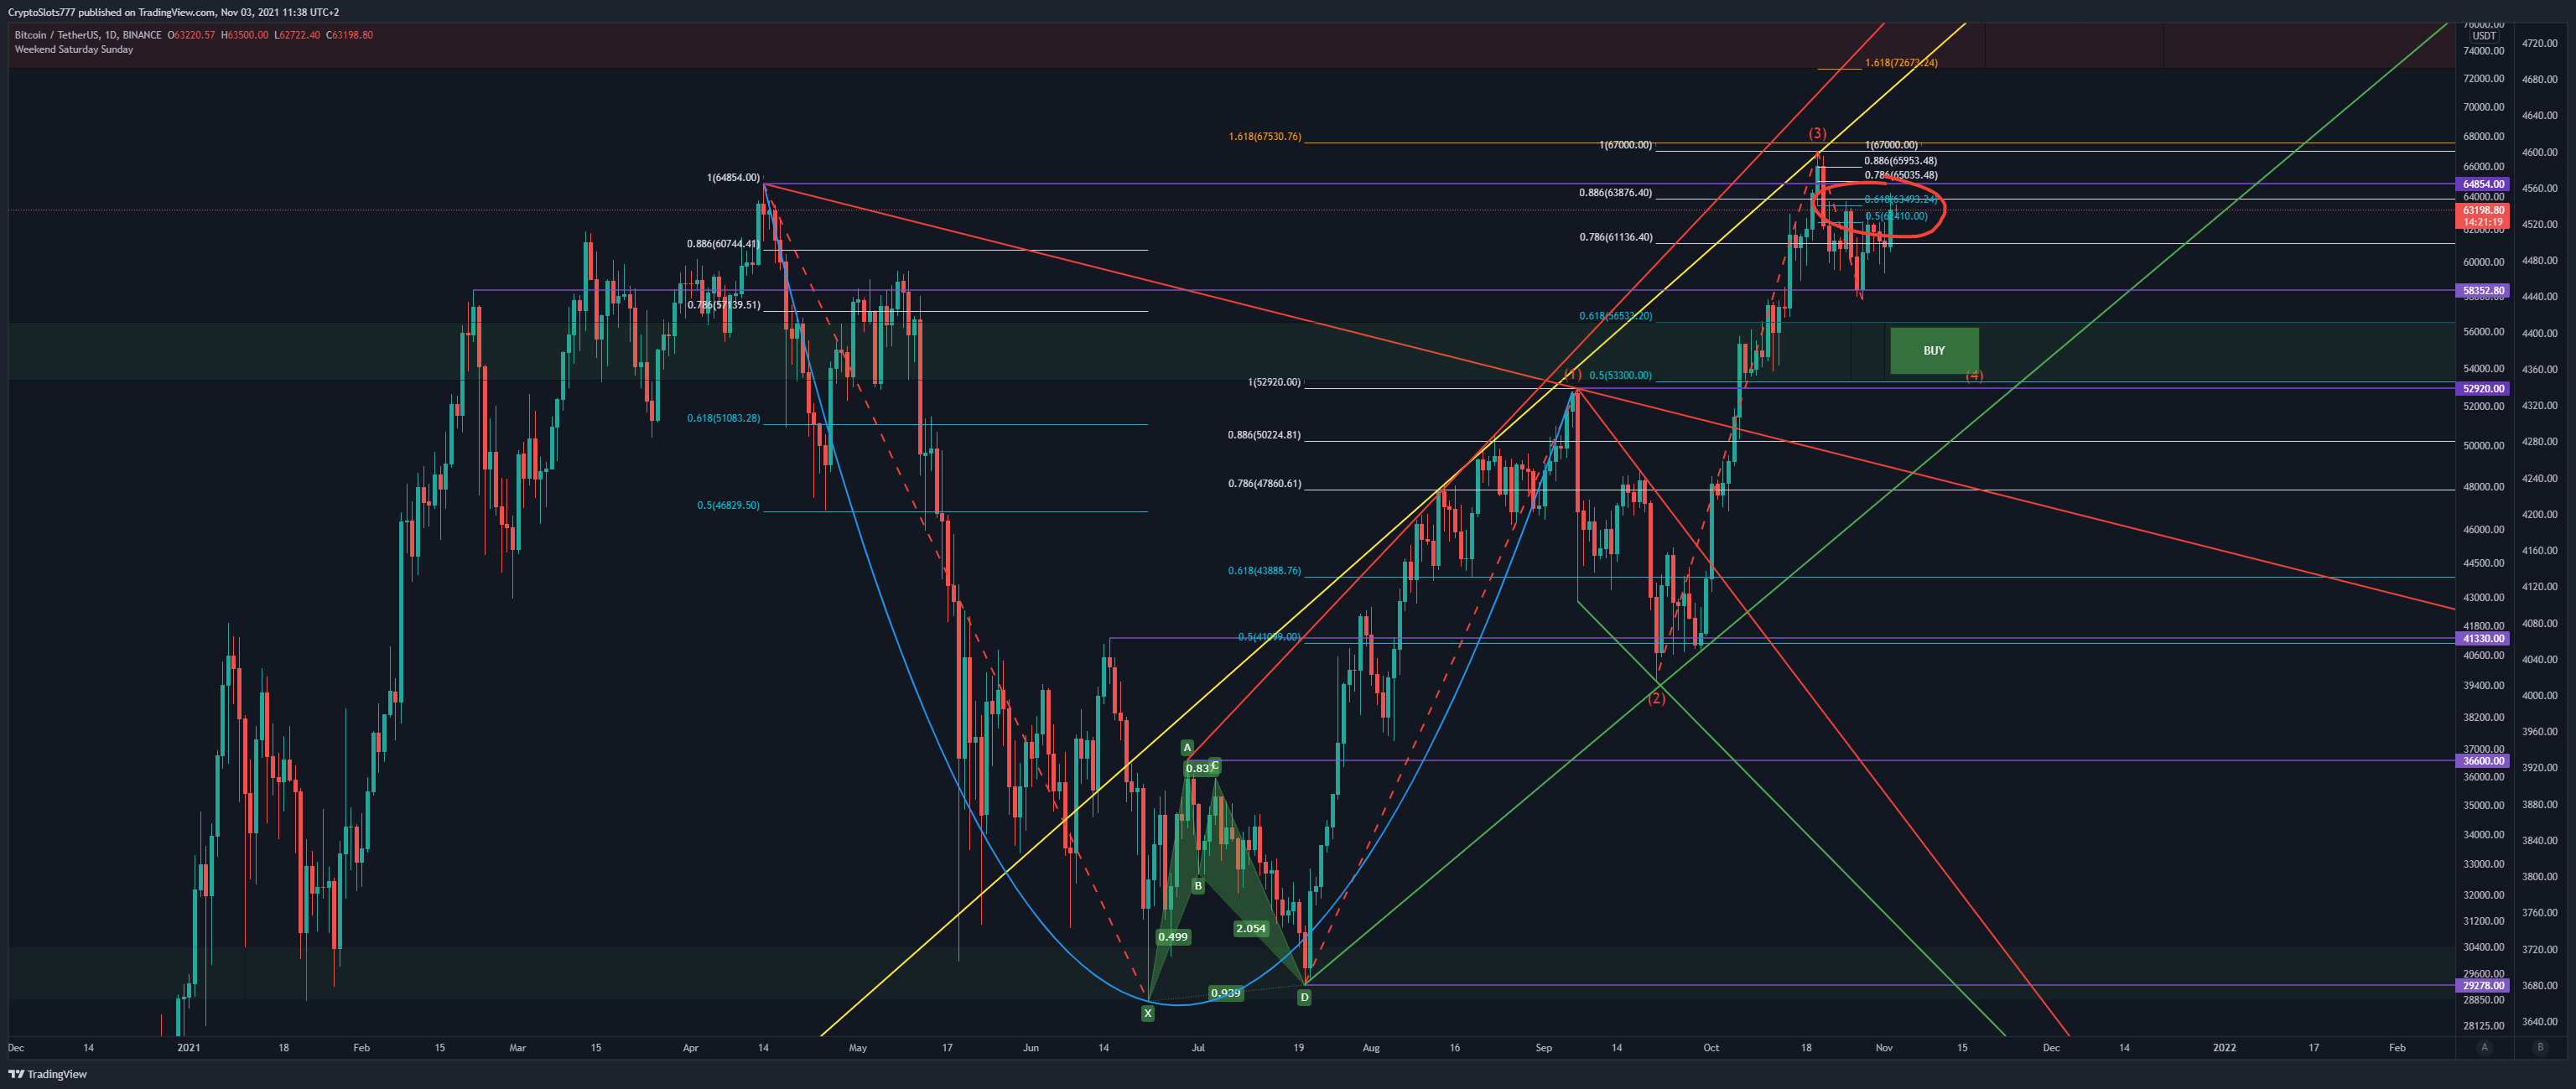Click the 0.786(61136.40) Fibonacci label
The width and height of the screenshot is (2576, 1089).
tap(1615, 237)
